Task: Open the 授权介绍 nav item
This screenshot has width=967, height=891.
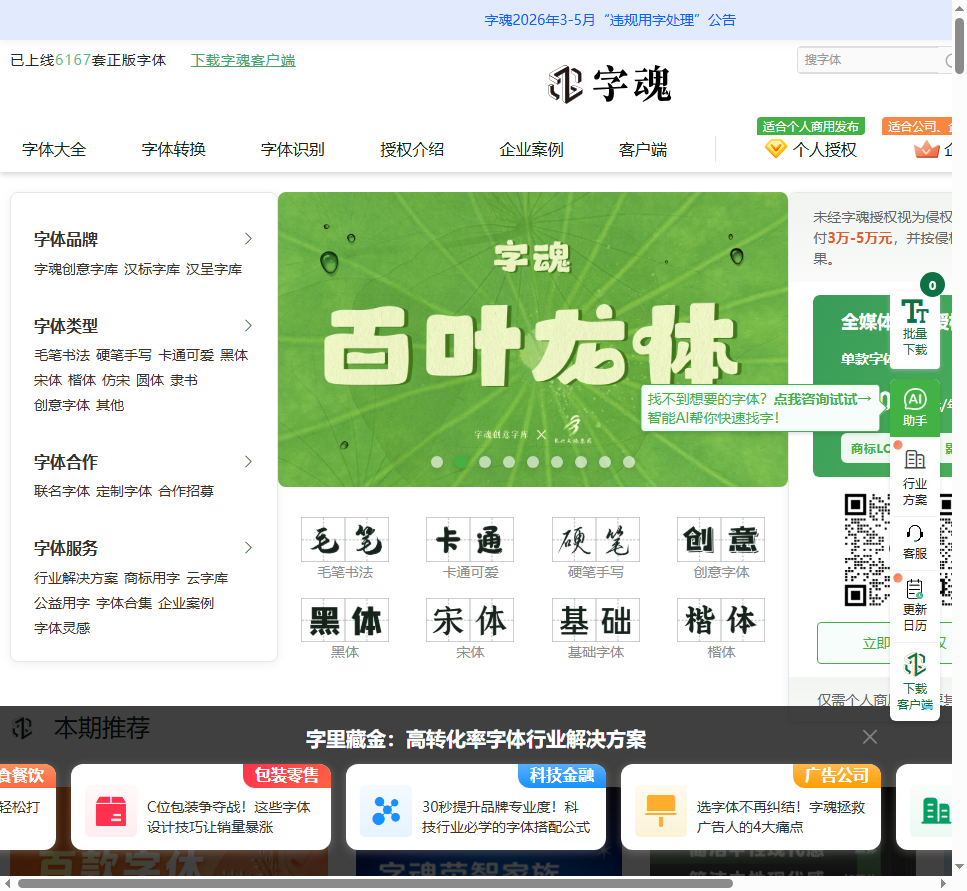Action: pyautogui.click(x=412, y=149)
